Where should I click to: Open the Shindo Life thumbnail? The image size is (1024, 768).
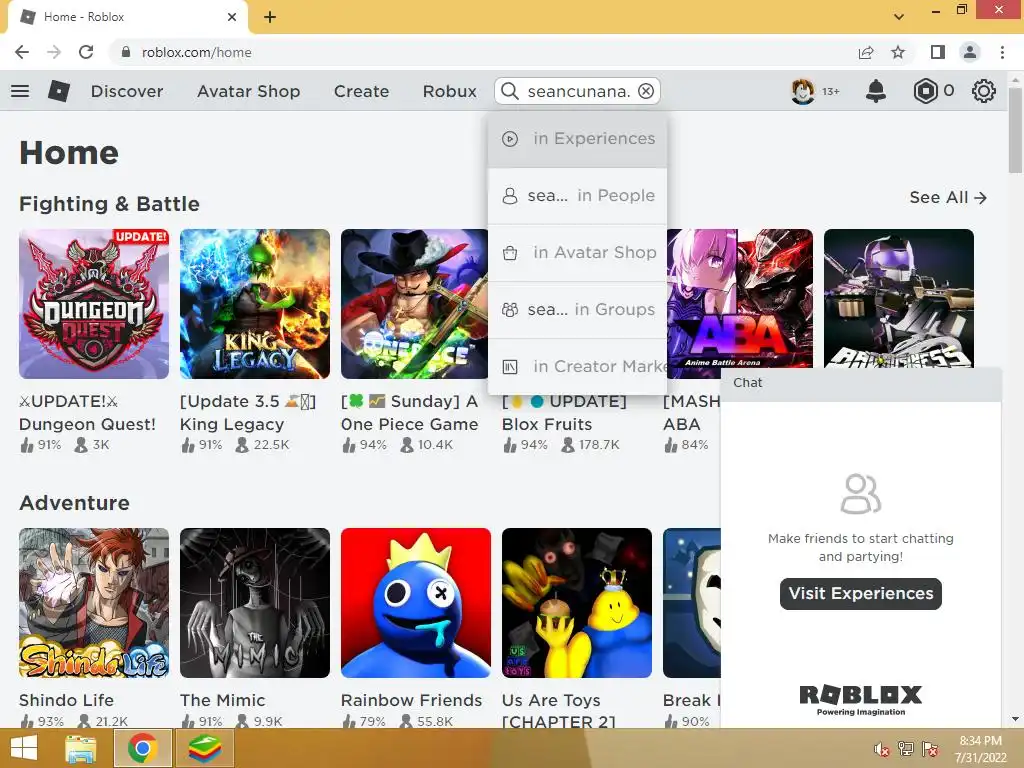click(94, 603)
